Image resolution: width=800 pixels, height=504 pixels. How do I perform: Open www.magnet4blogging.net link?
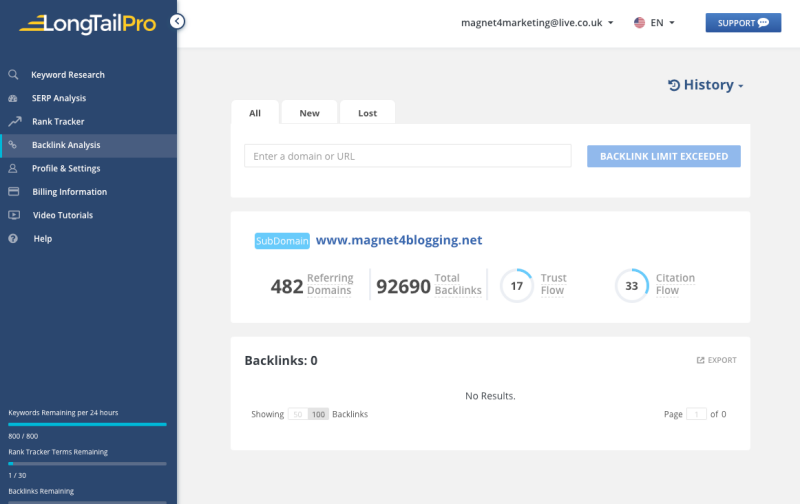pyautogui.click(x=399, y=240)
